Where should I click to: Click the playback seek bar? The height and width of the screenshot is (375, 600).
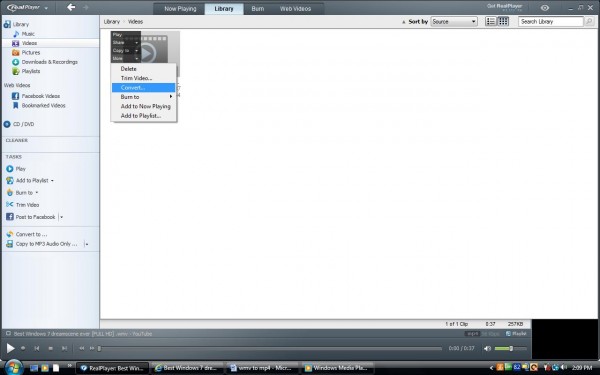point(270,349)
